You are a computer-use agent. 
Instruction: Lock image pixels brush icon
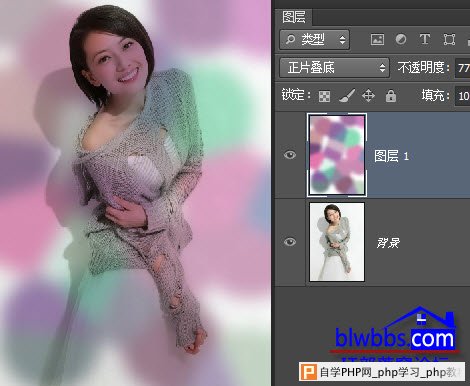click(x=347, y=96)
